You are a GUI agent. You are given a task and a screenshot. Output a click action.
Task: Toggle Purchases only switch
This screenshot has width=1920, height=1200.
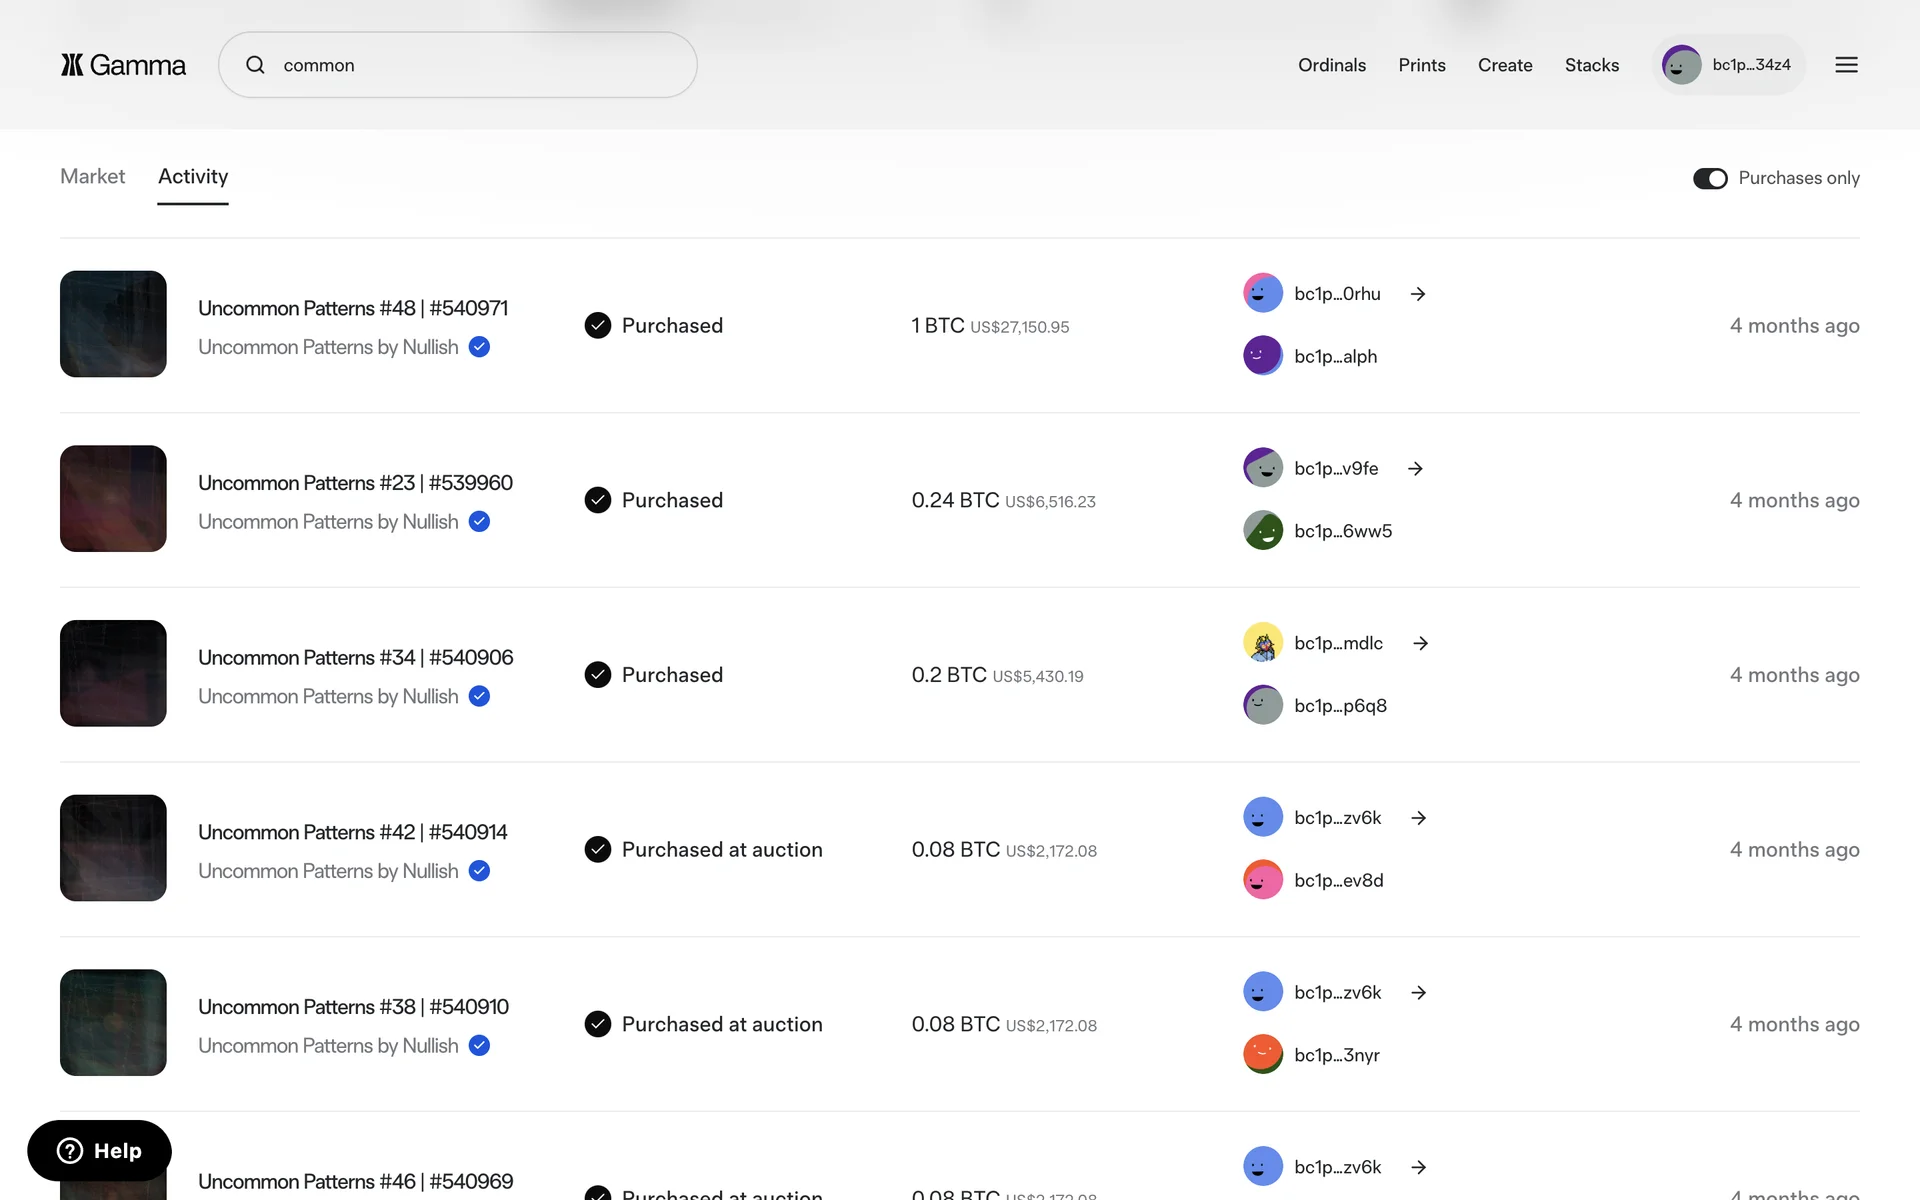1710,178
